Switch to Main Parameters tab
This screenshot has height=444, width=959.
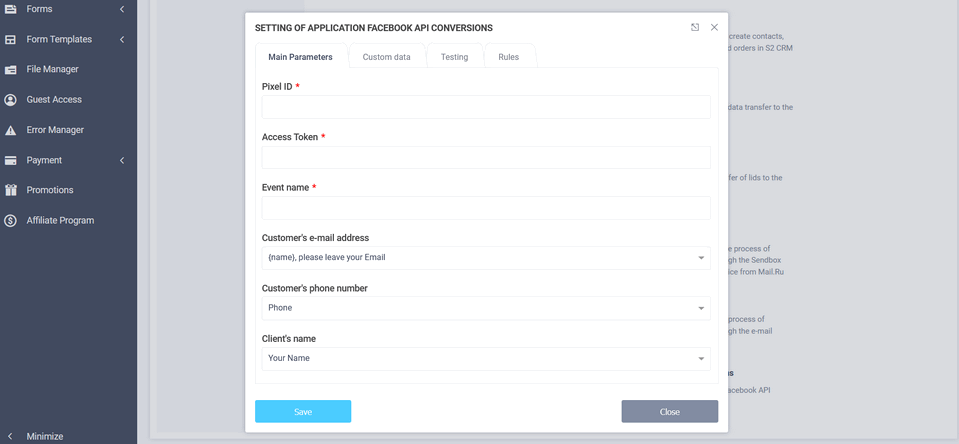coord(301,57)
